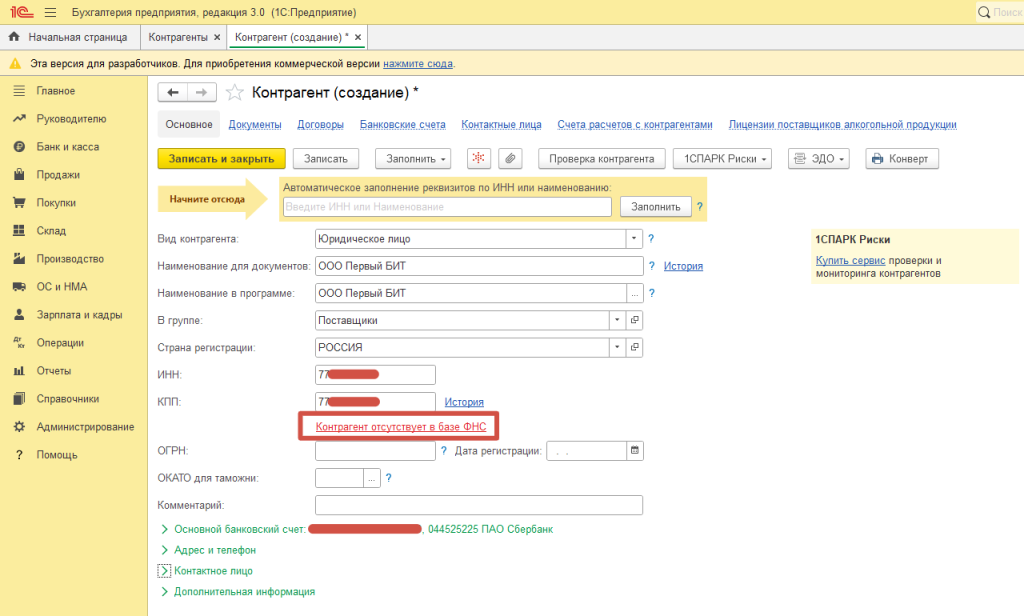
Task: Click the back navigation arrow
Action: pos(173,92)
